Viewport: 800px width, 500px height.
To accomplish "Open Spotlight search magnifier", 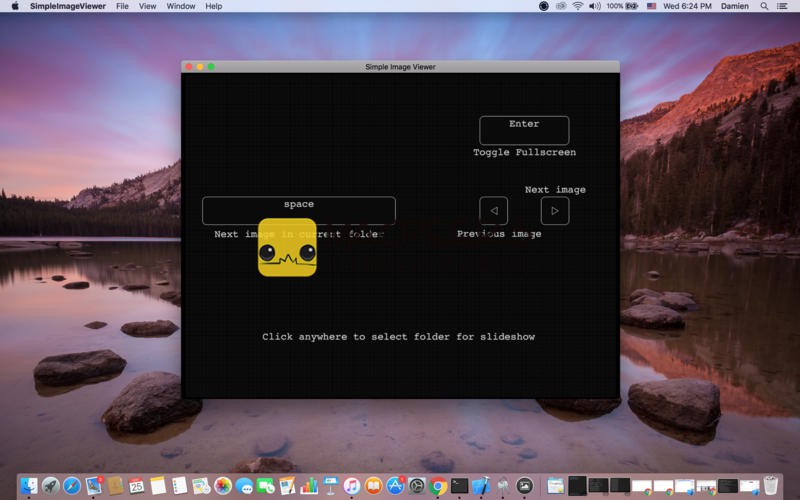I will tap(763, 6).
